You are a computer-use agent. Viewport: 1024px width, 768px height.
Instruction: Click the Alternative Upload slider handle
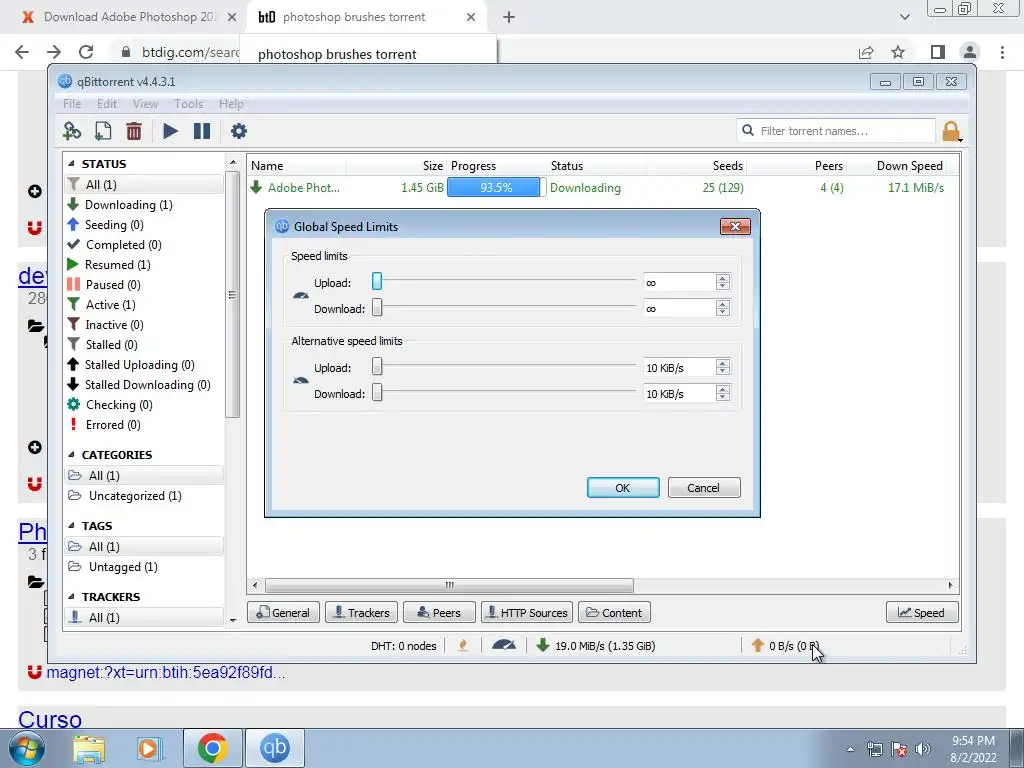(377, 366)
